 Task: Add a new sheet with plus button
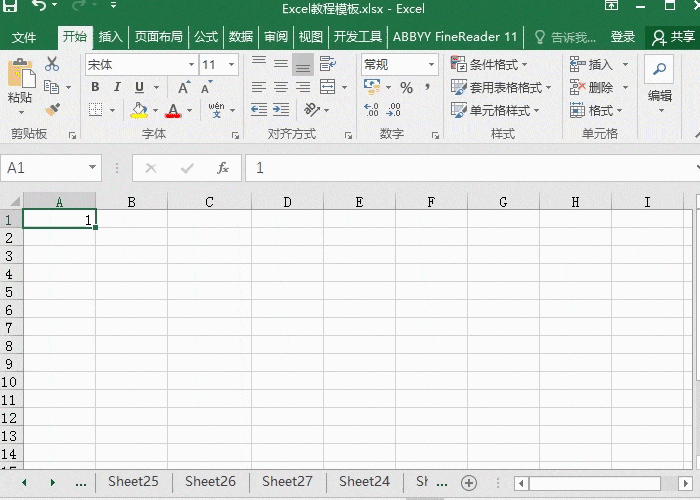(x=469, y=483)
